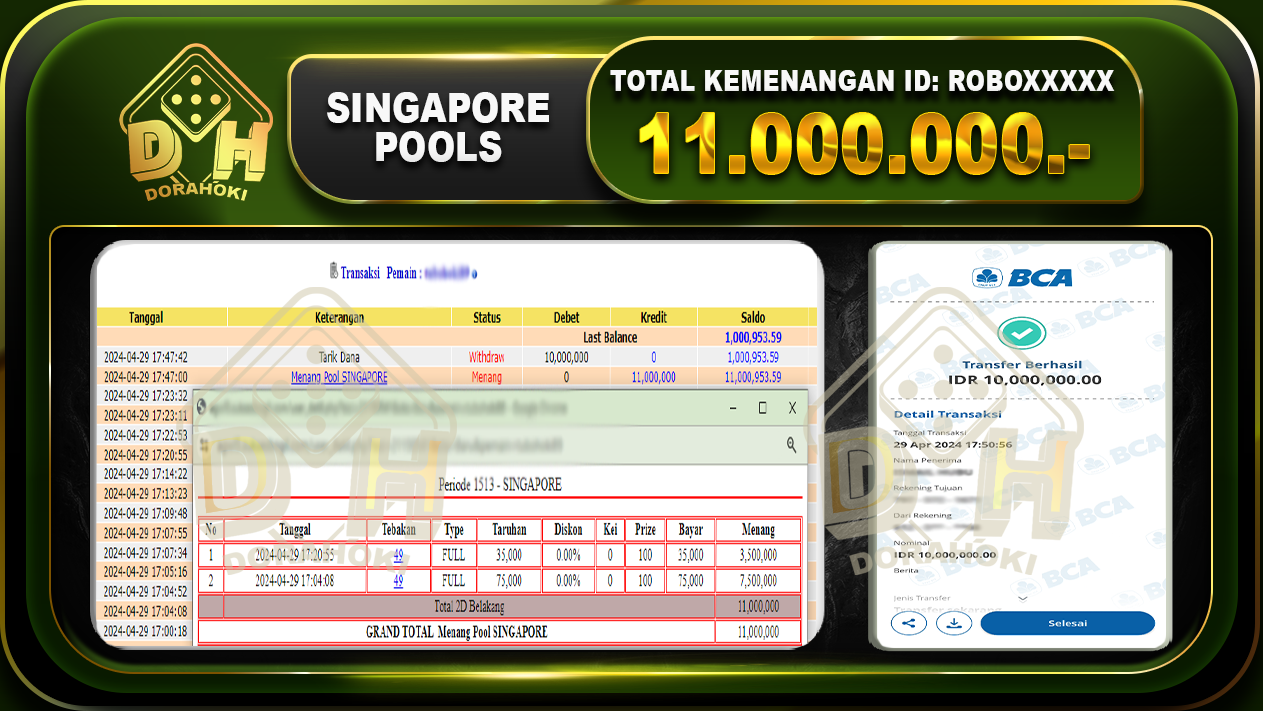This screenshot has width=1263, height=711.
Task: Click the Tanggal column header
Action: [146, 317]
